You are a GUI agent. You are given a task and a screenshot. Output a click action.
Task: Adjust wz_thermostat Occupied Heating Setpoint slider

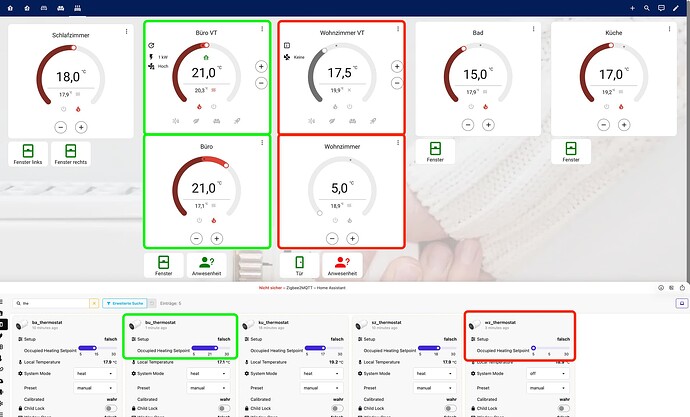pos(551,349)
